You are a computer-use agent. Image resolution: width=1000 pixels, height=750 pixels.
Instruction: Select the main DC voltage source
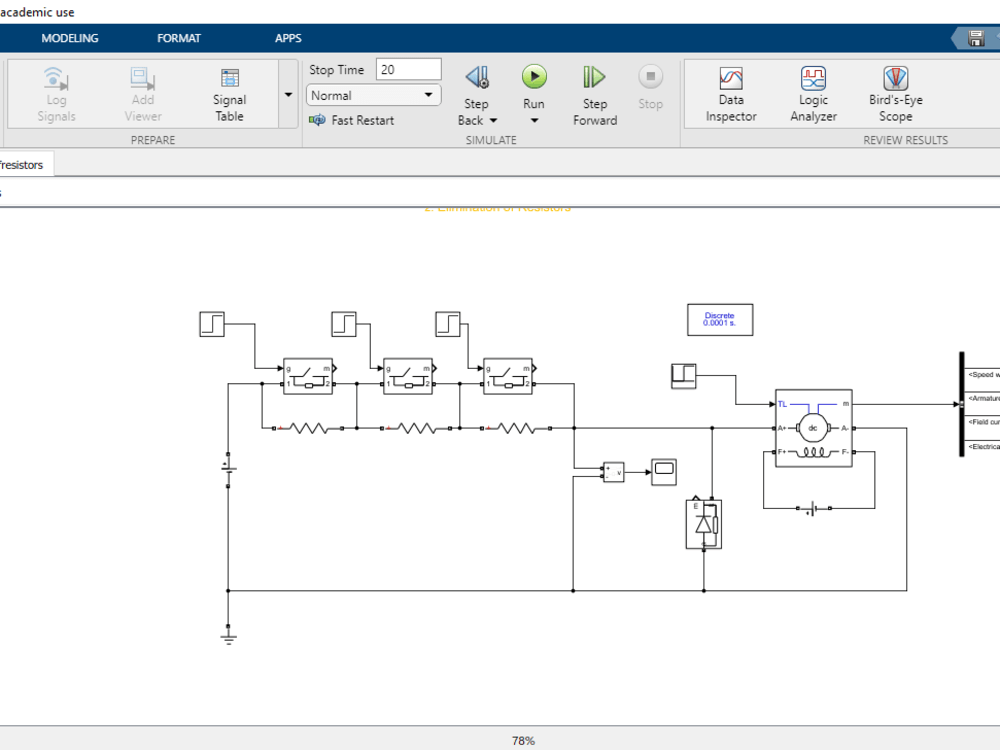(x=228, y=471)
